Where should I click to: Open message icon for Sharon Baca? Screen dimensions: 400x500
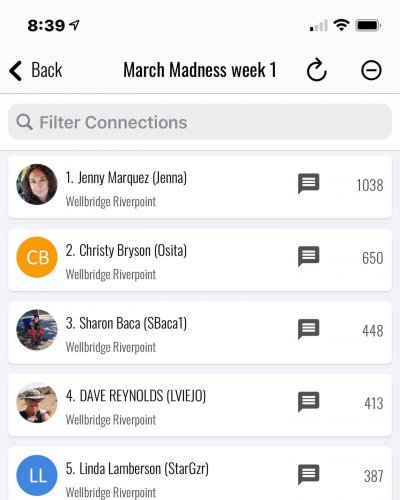point(308,329)
